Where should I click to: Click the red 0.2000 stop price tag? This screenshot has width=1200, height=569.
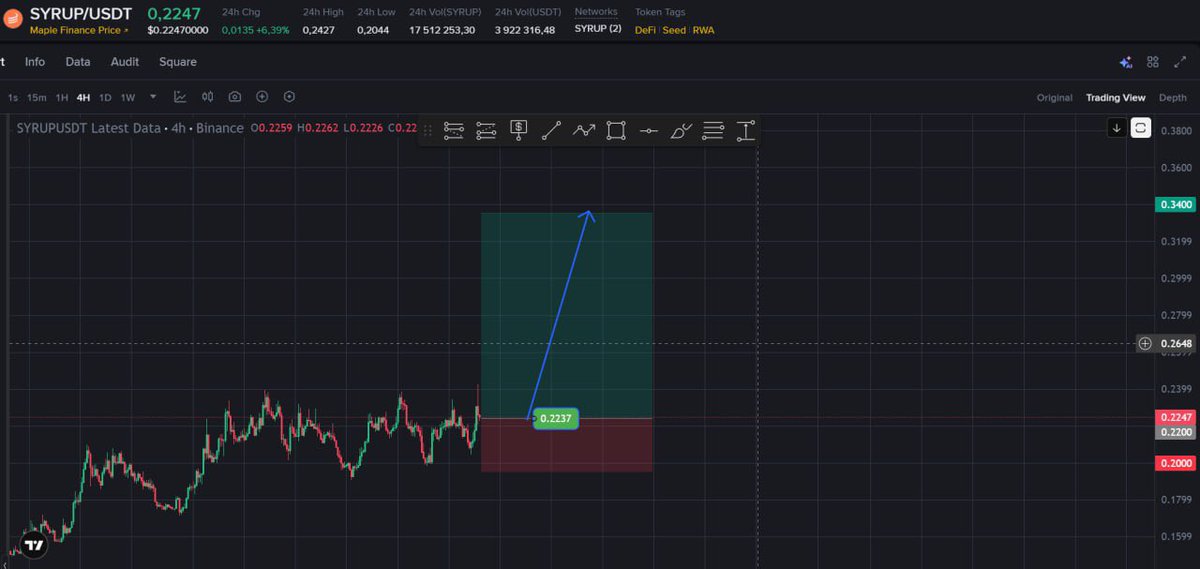pyautogui.click(x=1175, y=463)
